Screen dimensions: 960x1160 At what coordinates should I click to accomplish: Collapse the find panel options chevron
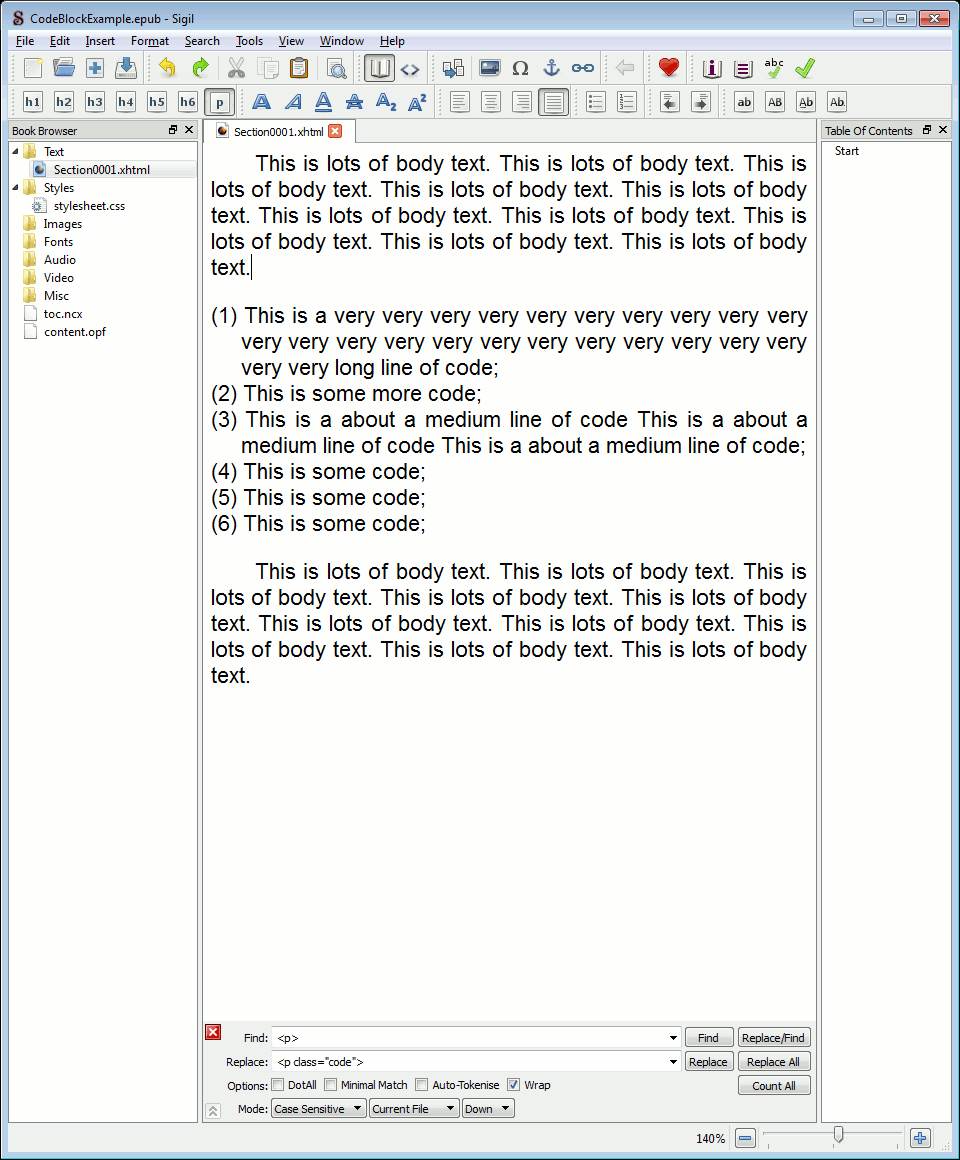click(x=213, y=1110)
